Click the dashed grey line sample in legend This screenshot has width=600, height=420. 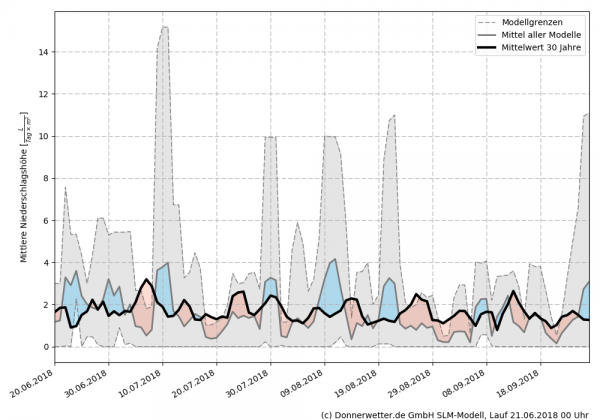pos(489,22)
